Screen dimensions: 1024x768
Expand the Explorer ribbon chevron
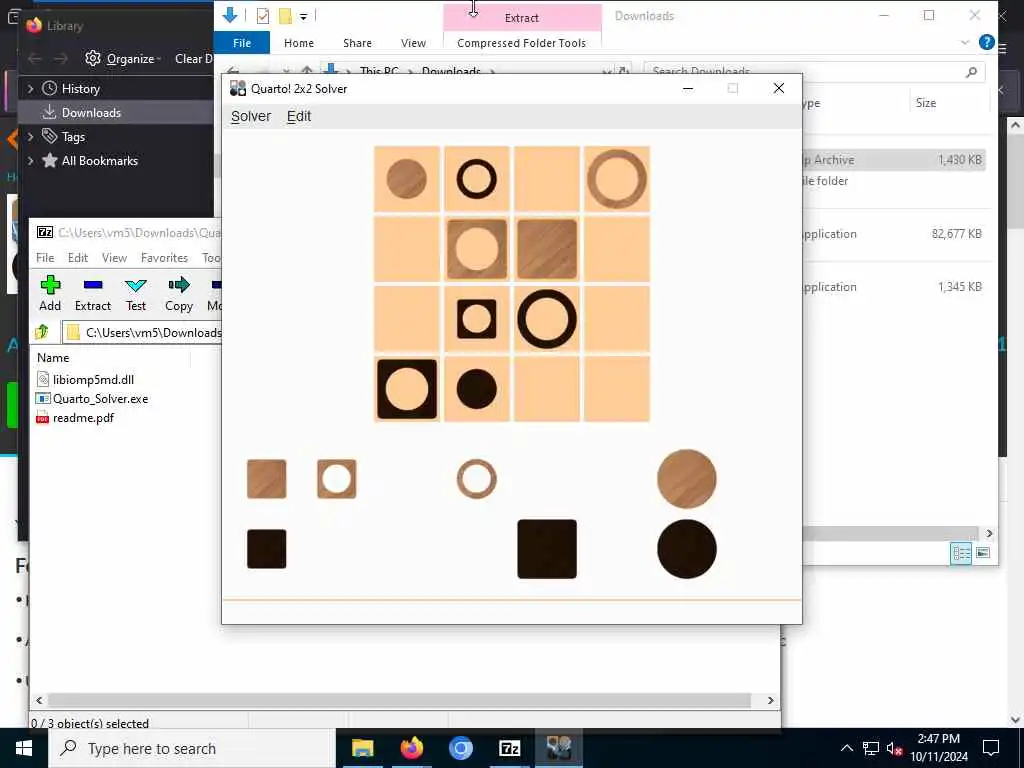965,43
